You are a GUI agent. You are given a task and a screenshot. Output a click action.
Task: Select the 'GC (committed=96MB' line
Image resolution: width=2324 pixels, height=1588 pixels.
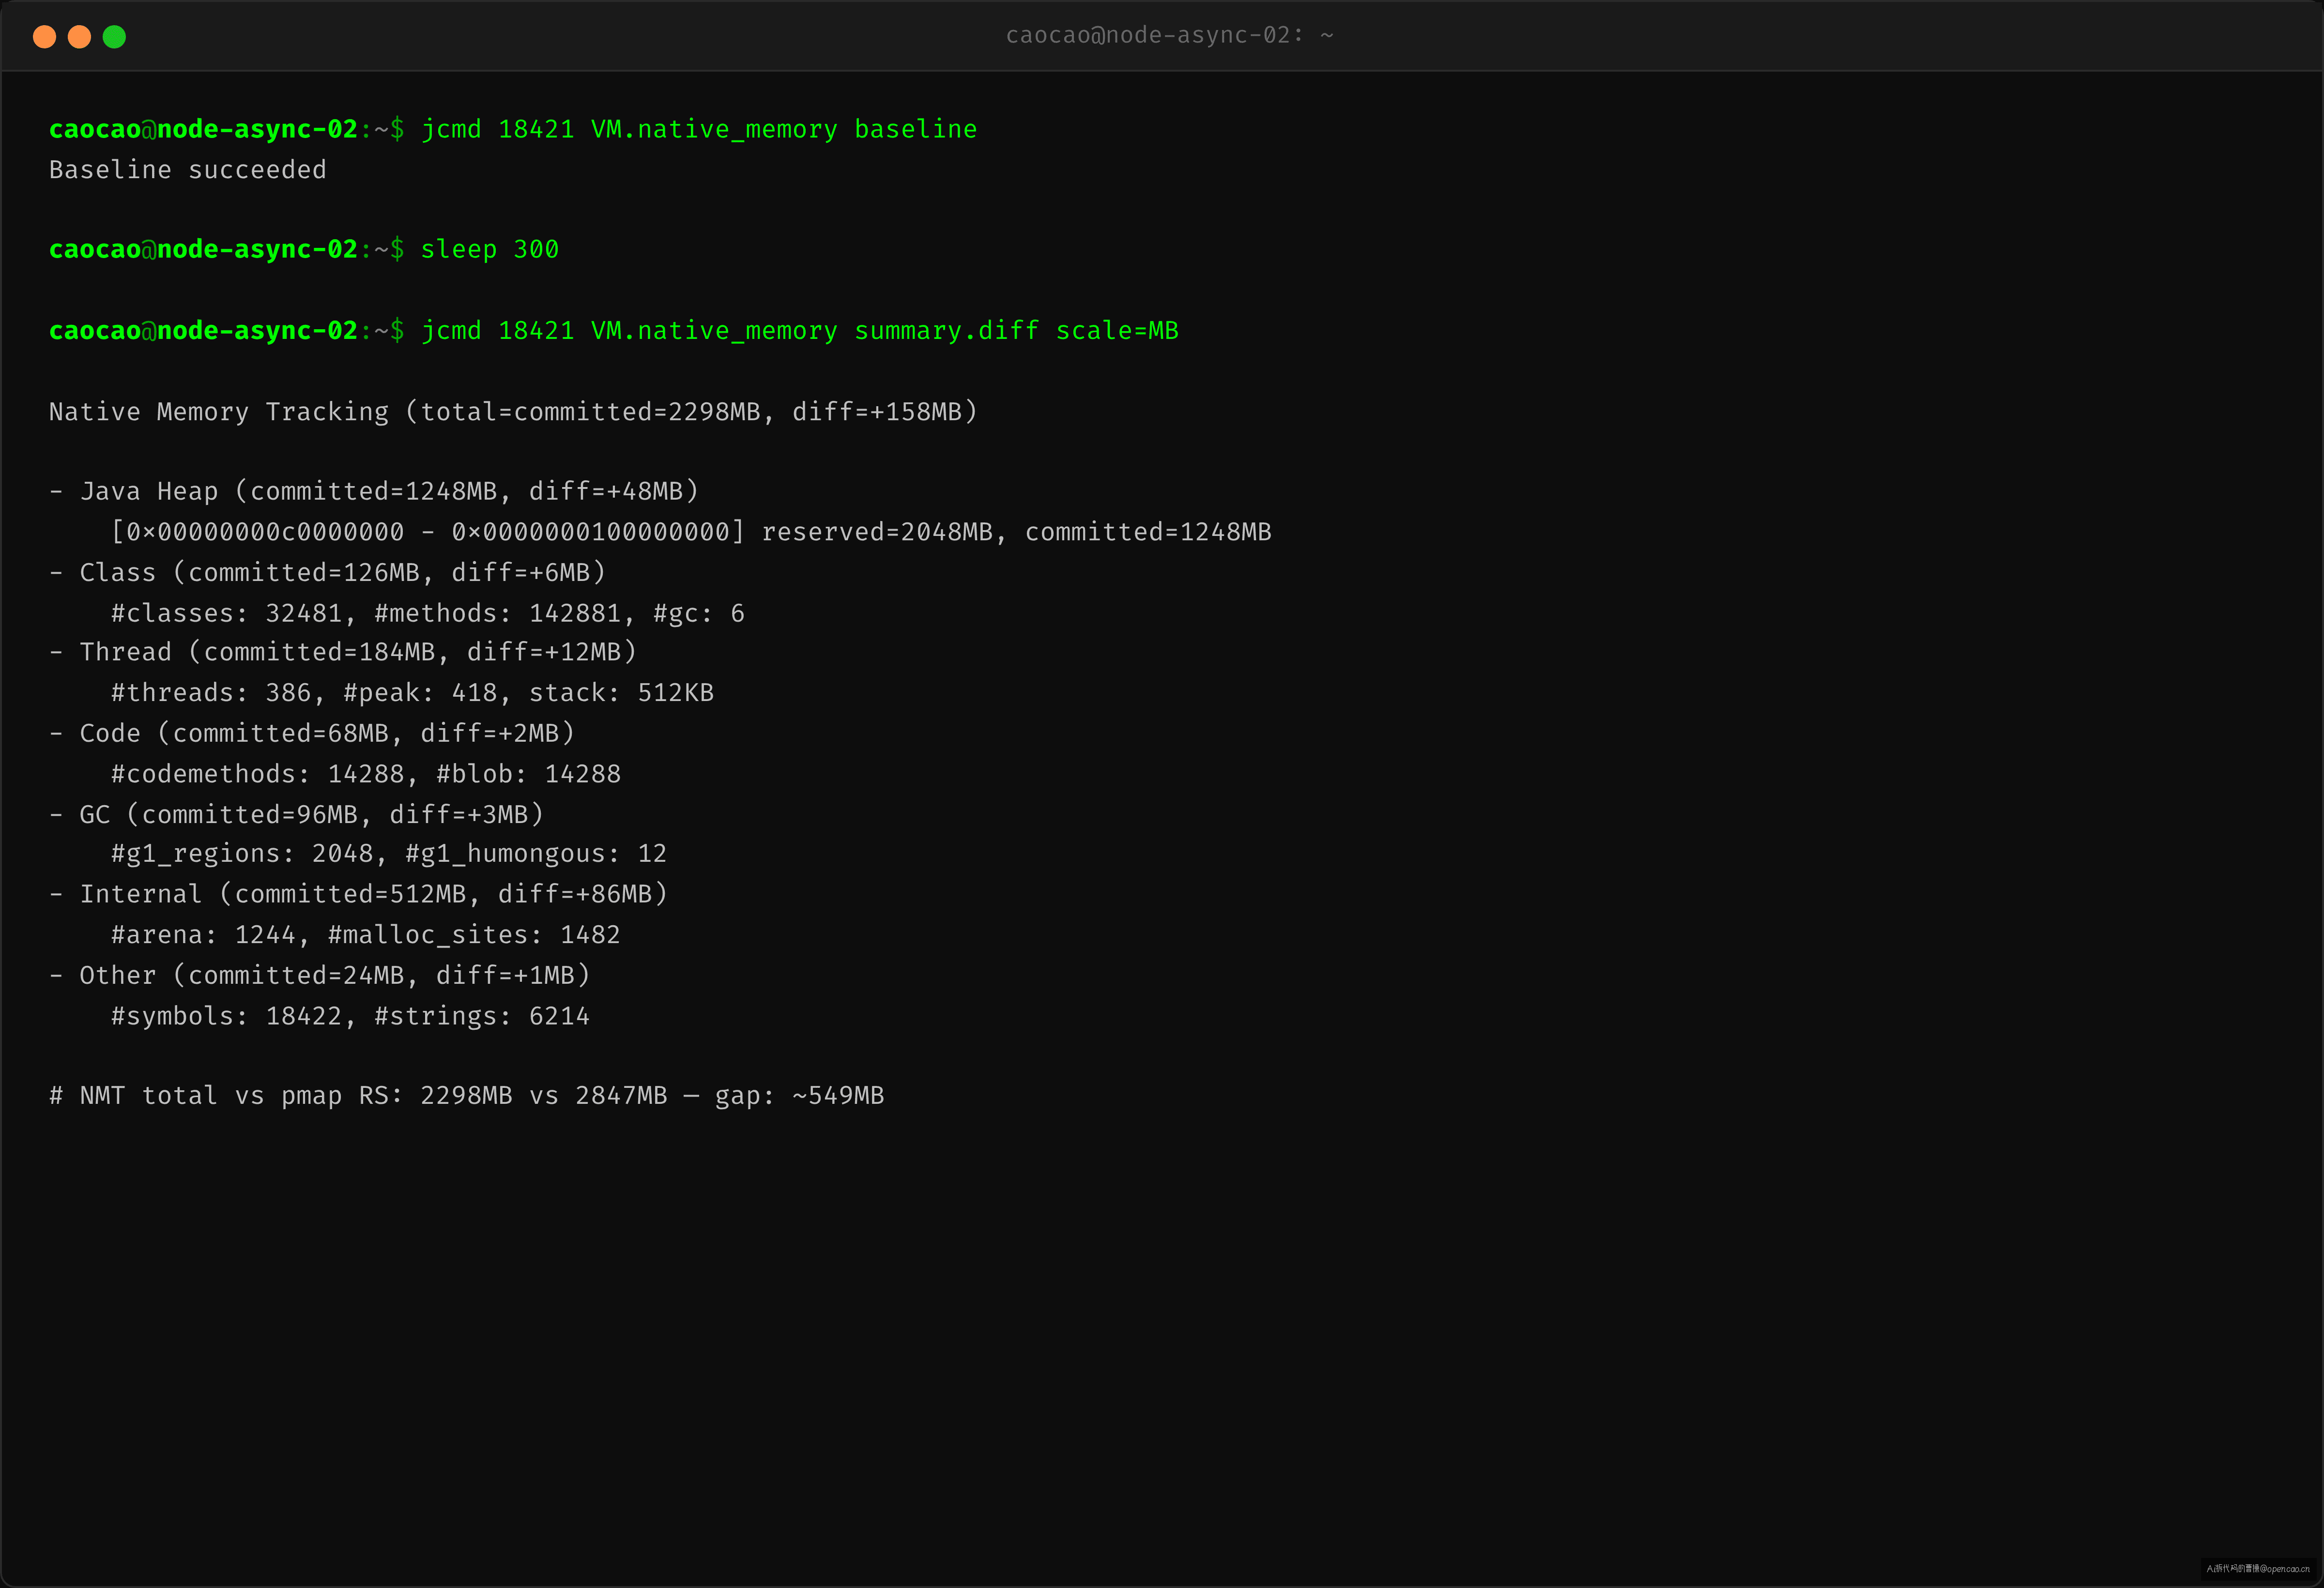297,814
